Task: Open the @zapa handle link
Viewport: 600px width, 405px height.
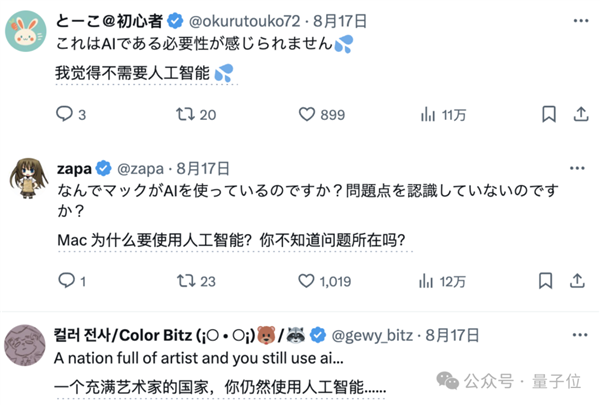Action: pos(139,169)
